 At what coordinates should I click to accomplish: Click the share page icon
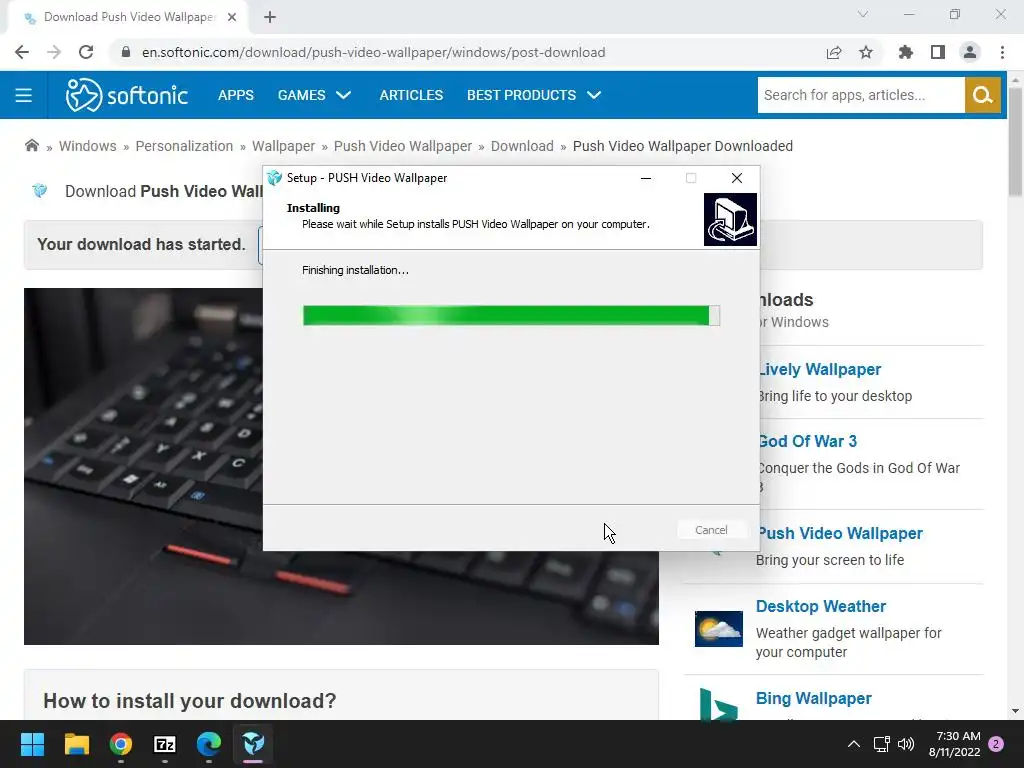tap(833, 52)
